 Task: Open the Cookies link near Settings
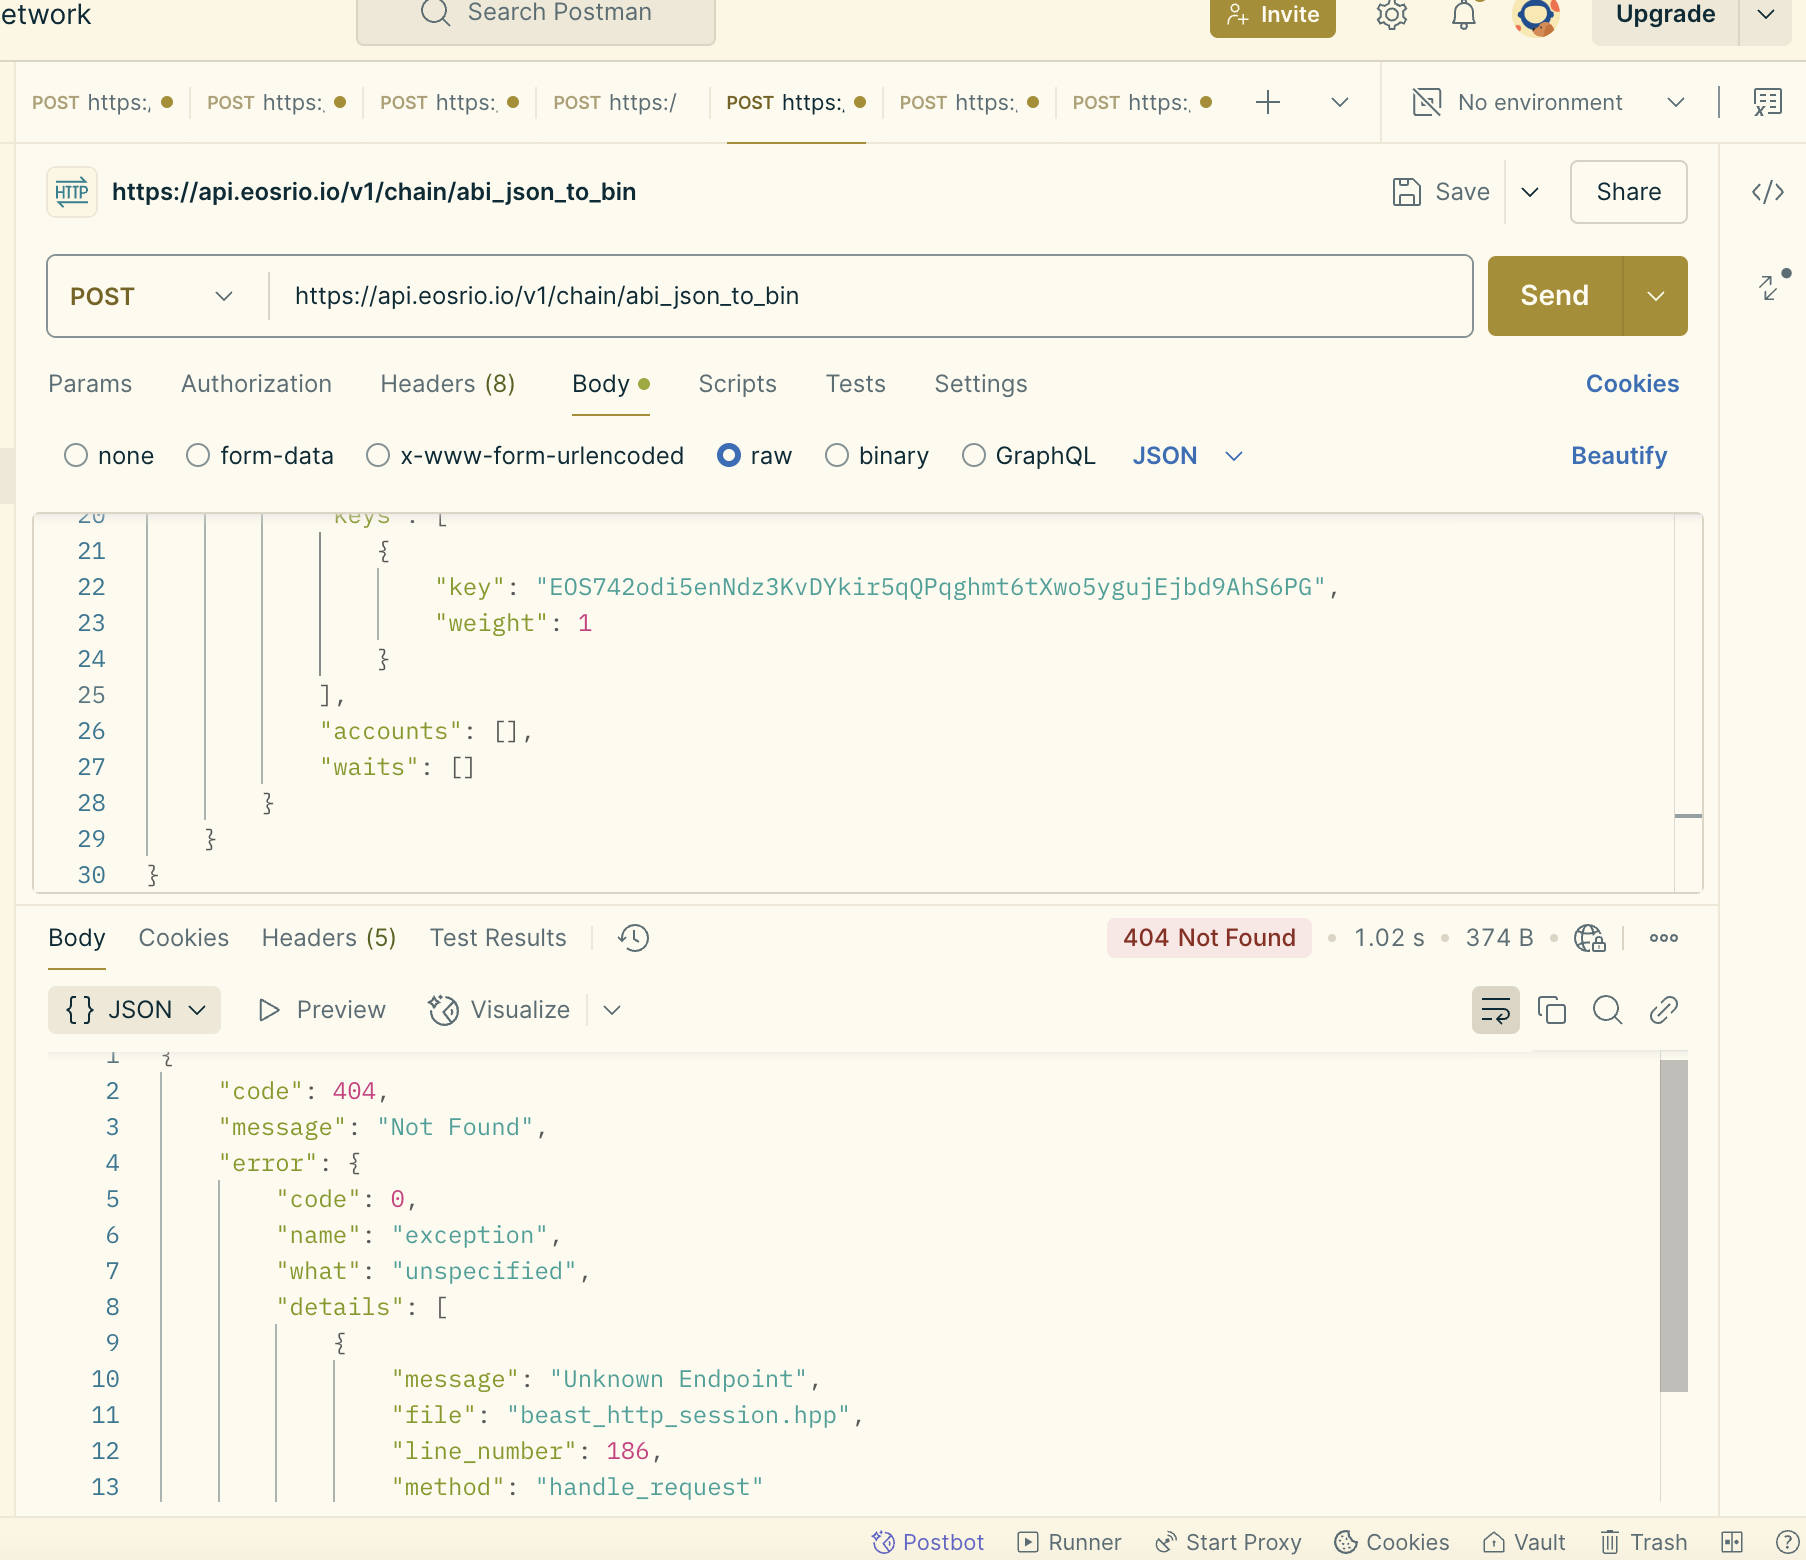click(1632, 384)
